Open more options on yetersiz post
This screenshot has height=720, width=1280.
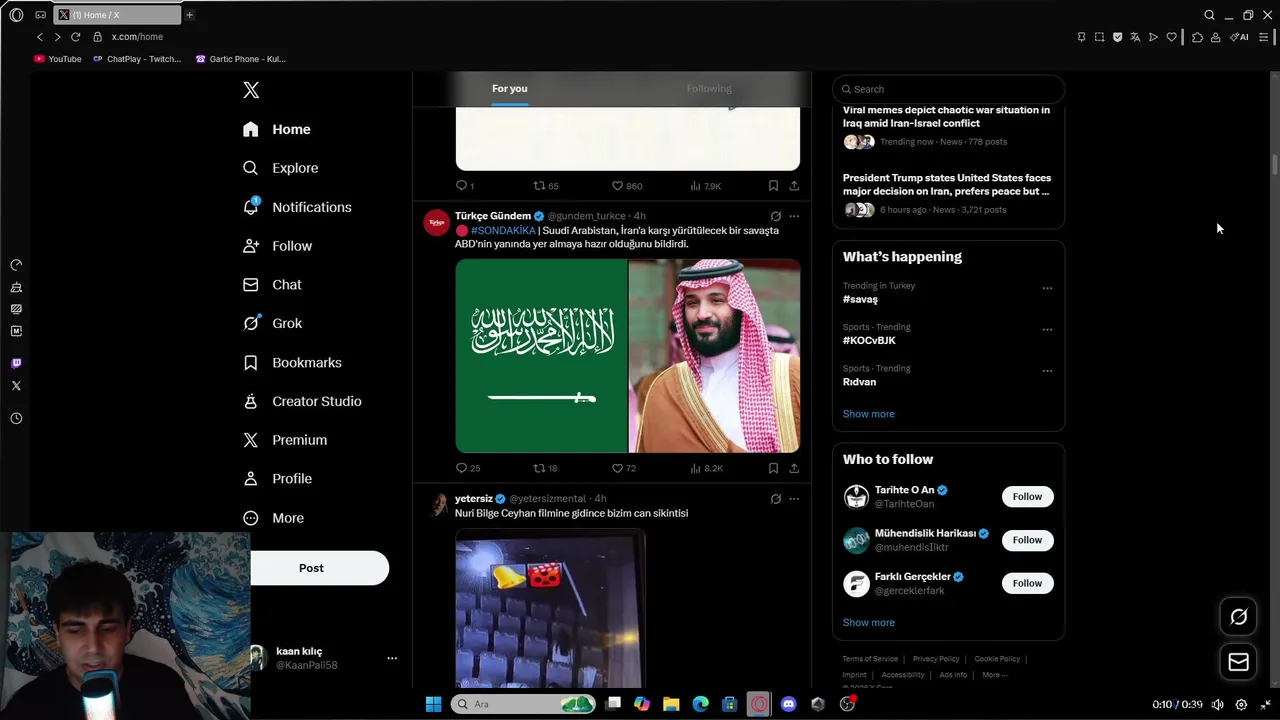click(x=794, y=498)
